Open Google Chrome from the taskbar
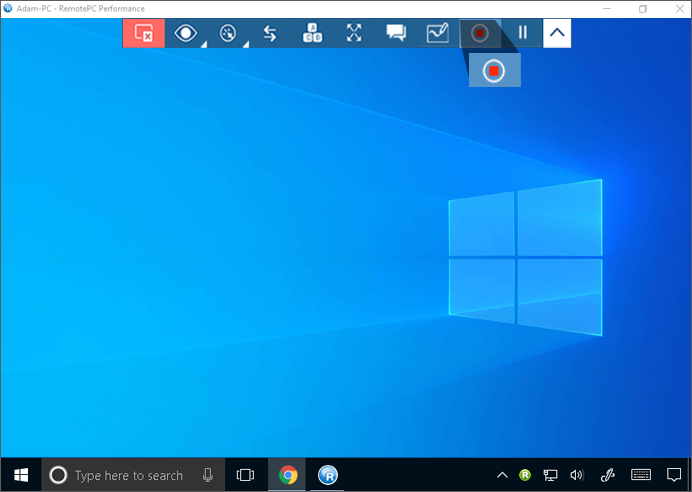This screenshot has width=692, height=492. pos(288,475)
